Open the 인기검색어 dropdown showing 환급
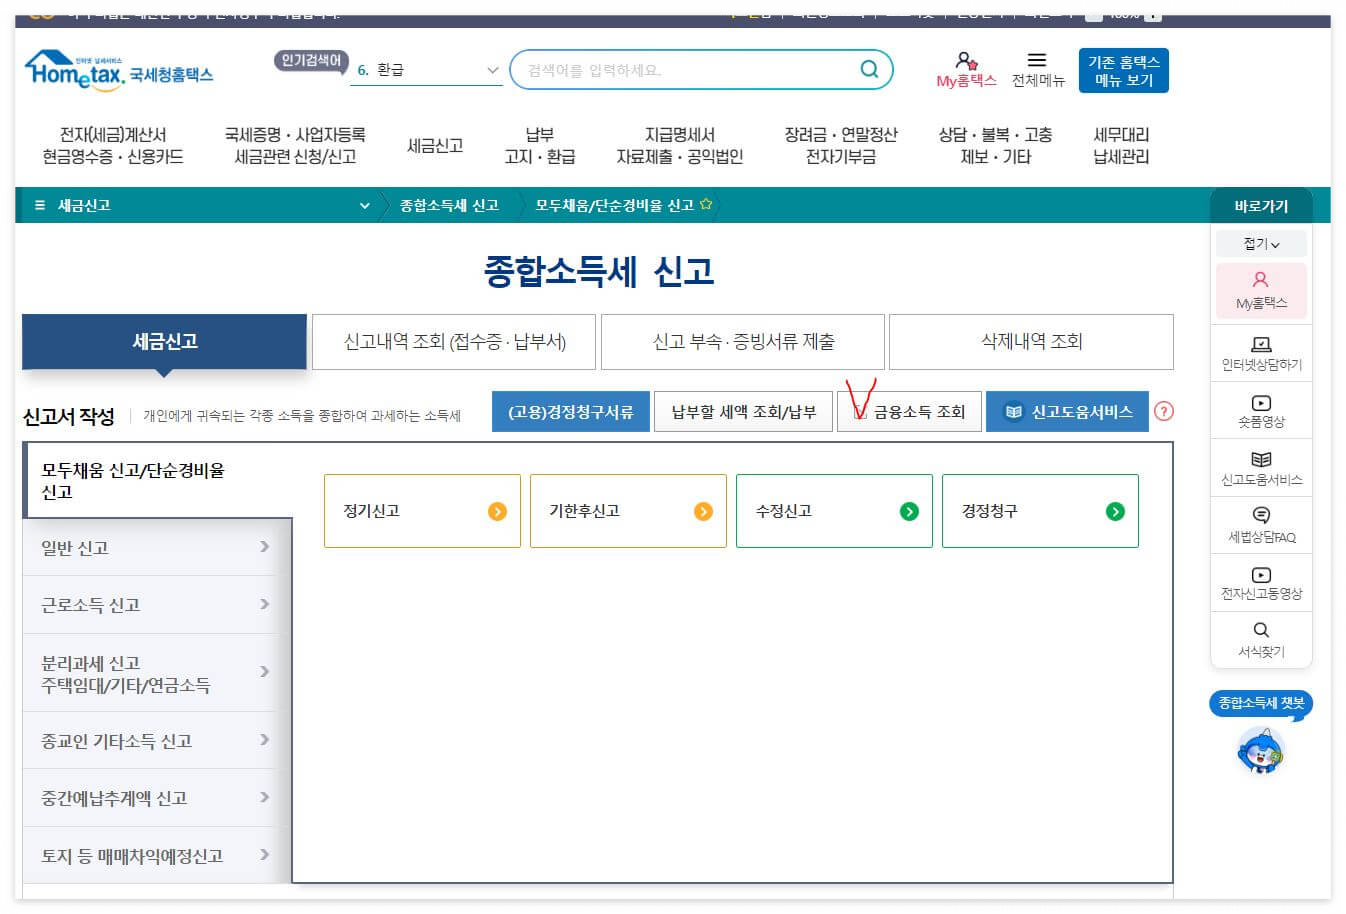The image size is (1346, 914). [x=490, y=70]
